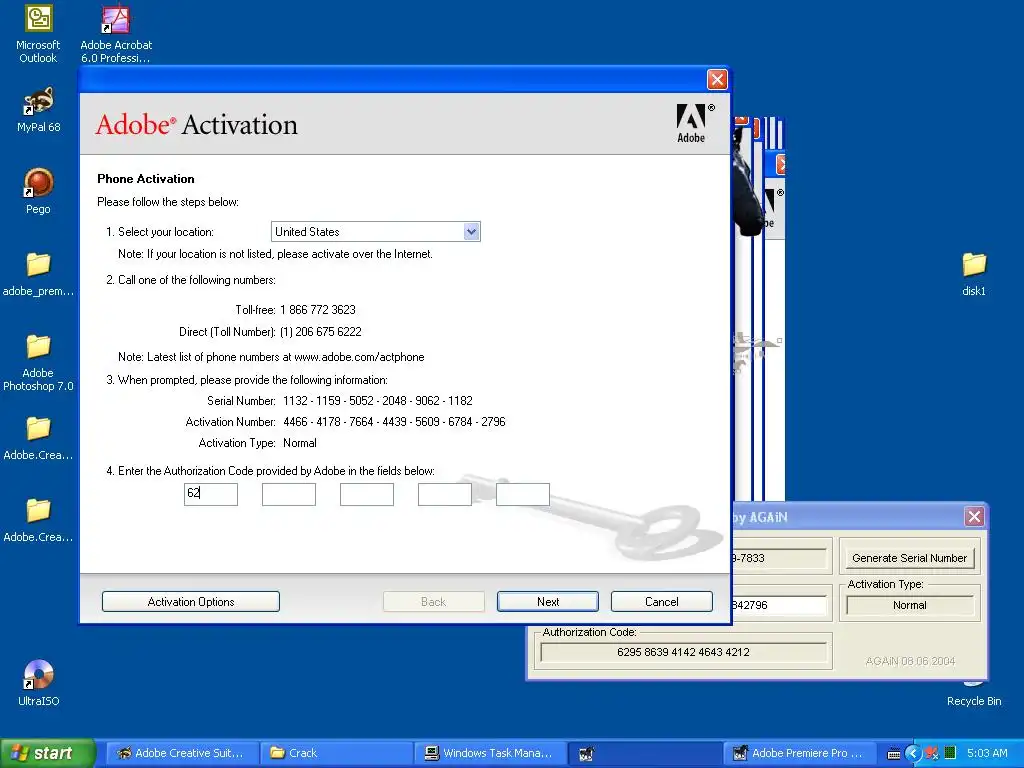Open Microsoft Outlook desktop icon
Image resolution: width=1024 pixels, height=768 pixels.
point(38,33)
